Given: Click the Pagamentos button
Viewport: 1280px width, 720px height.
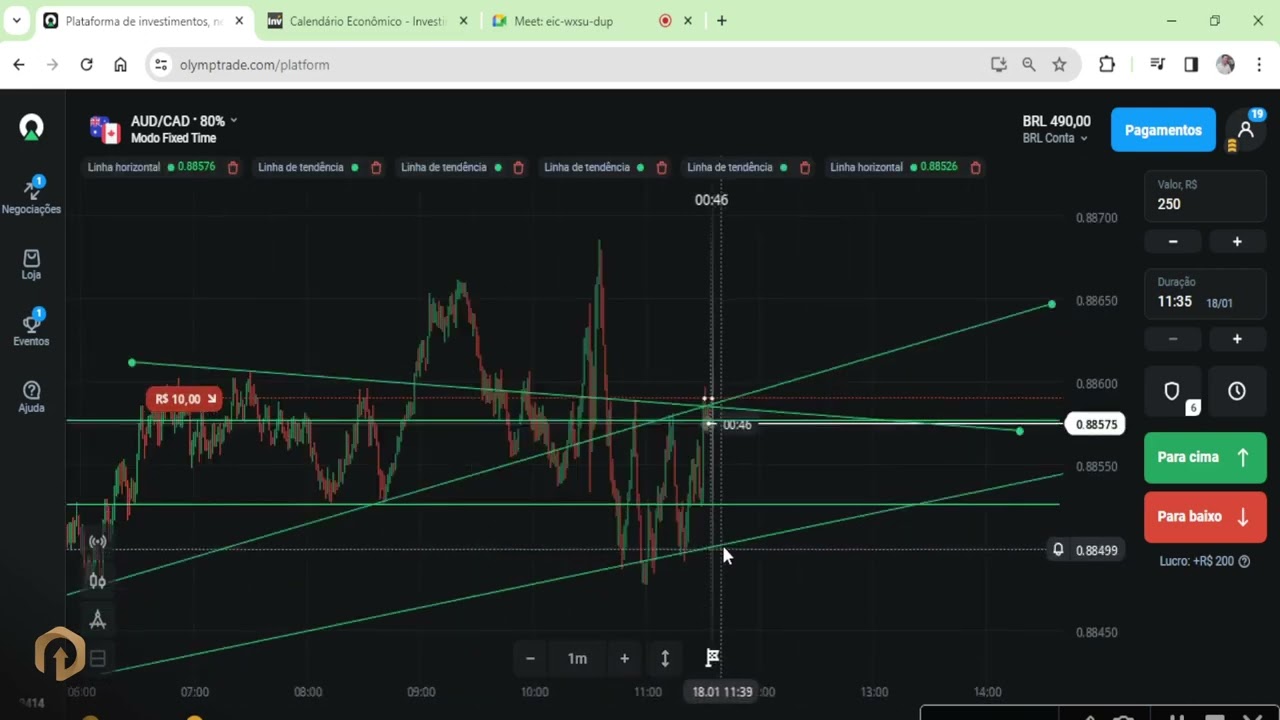Looking at the screenshot, I should point(1163,130).
